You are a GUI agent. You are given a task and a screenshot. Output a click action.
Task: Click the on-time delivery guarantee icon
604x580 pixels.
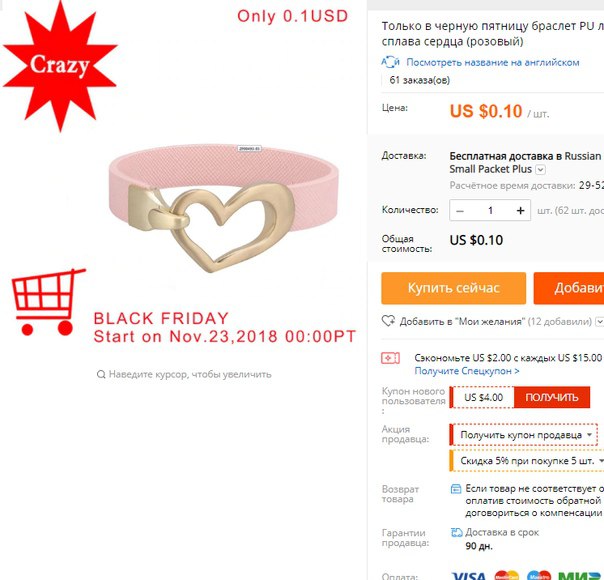point(456,533)
